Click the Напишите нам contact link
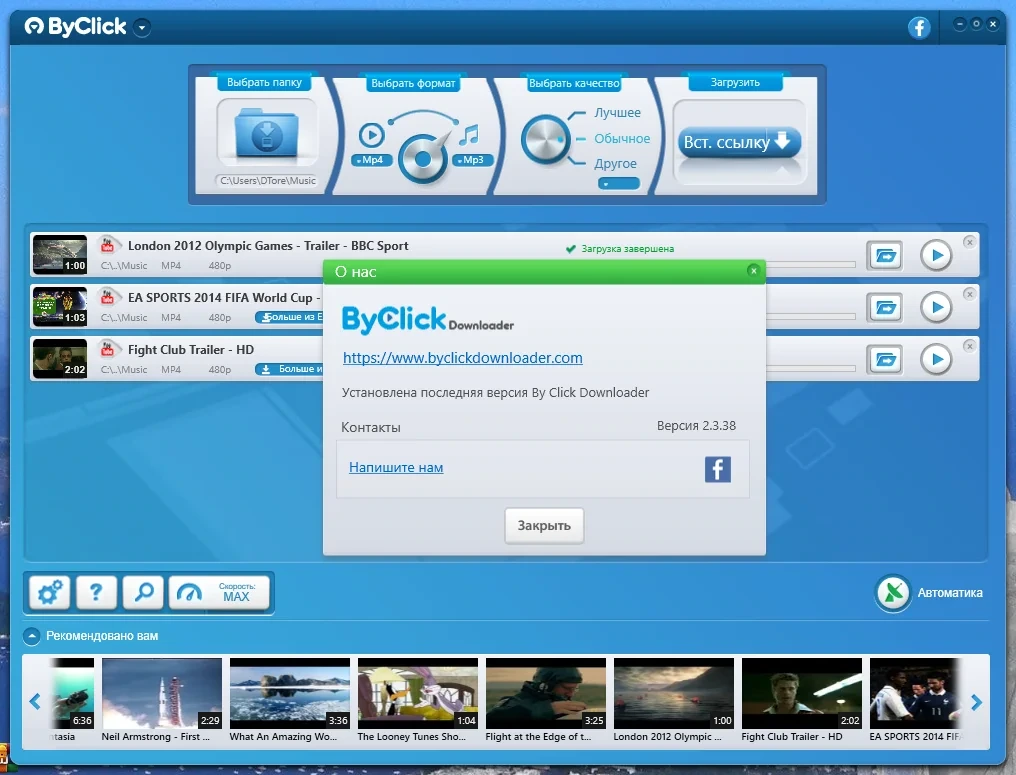The height and width of the screenshot is (775, 1016). click(x=396, y=467)
